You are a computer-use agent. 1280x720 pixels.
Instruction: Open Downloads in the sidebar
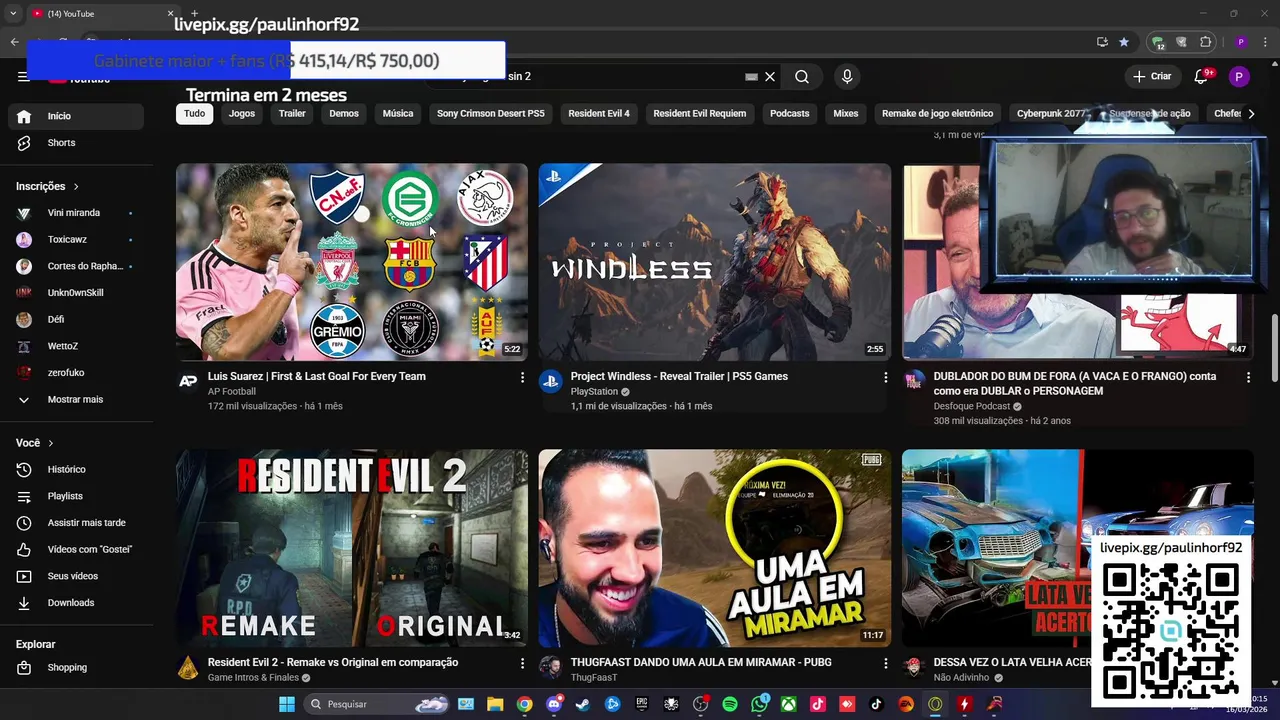(76, 603)
